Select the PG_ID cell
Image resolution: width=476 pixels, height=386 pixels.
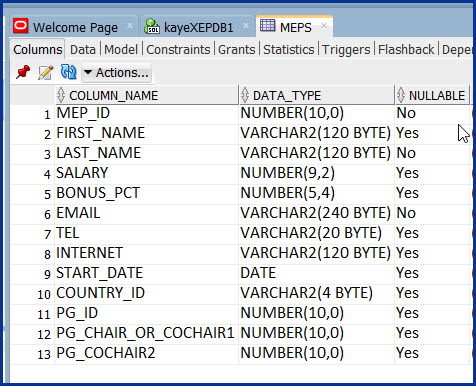[146, 314]
